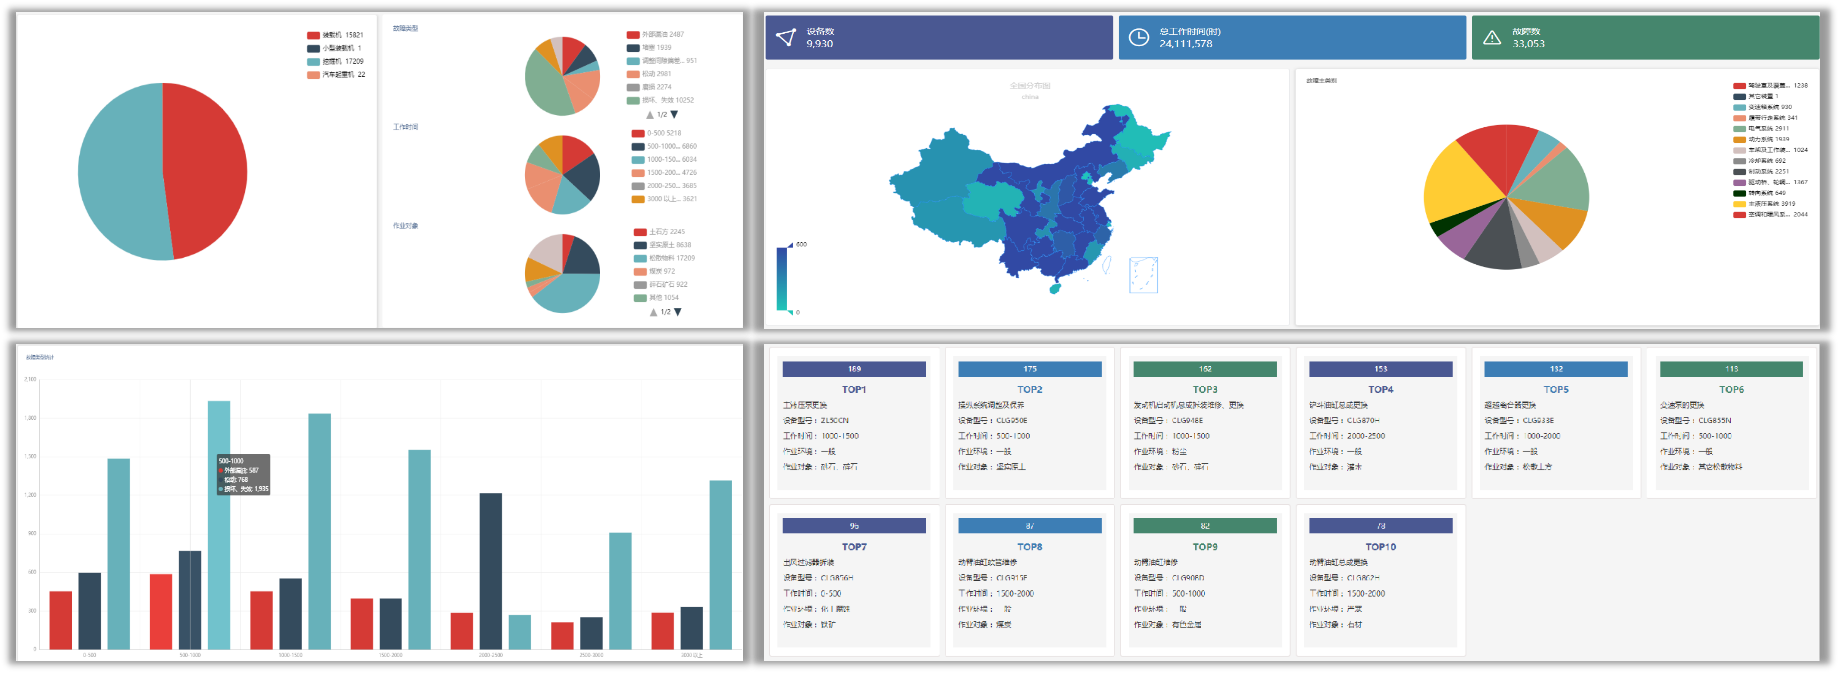Toggle the 装载机 15821 legend entry
The height and width of the screenshot is (674, 1841).
[x=335, y=35]
